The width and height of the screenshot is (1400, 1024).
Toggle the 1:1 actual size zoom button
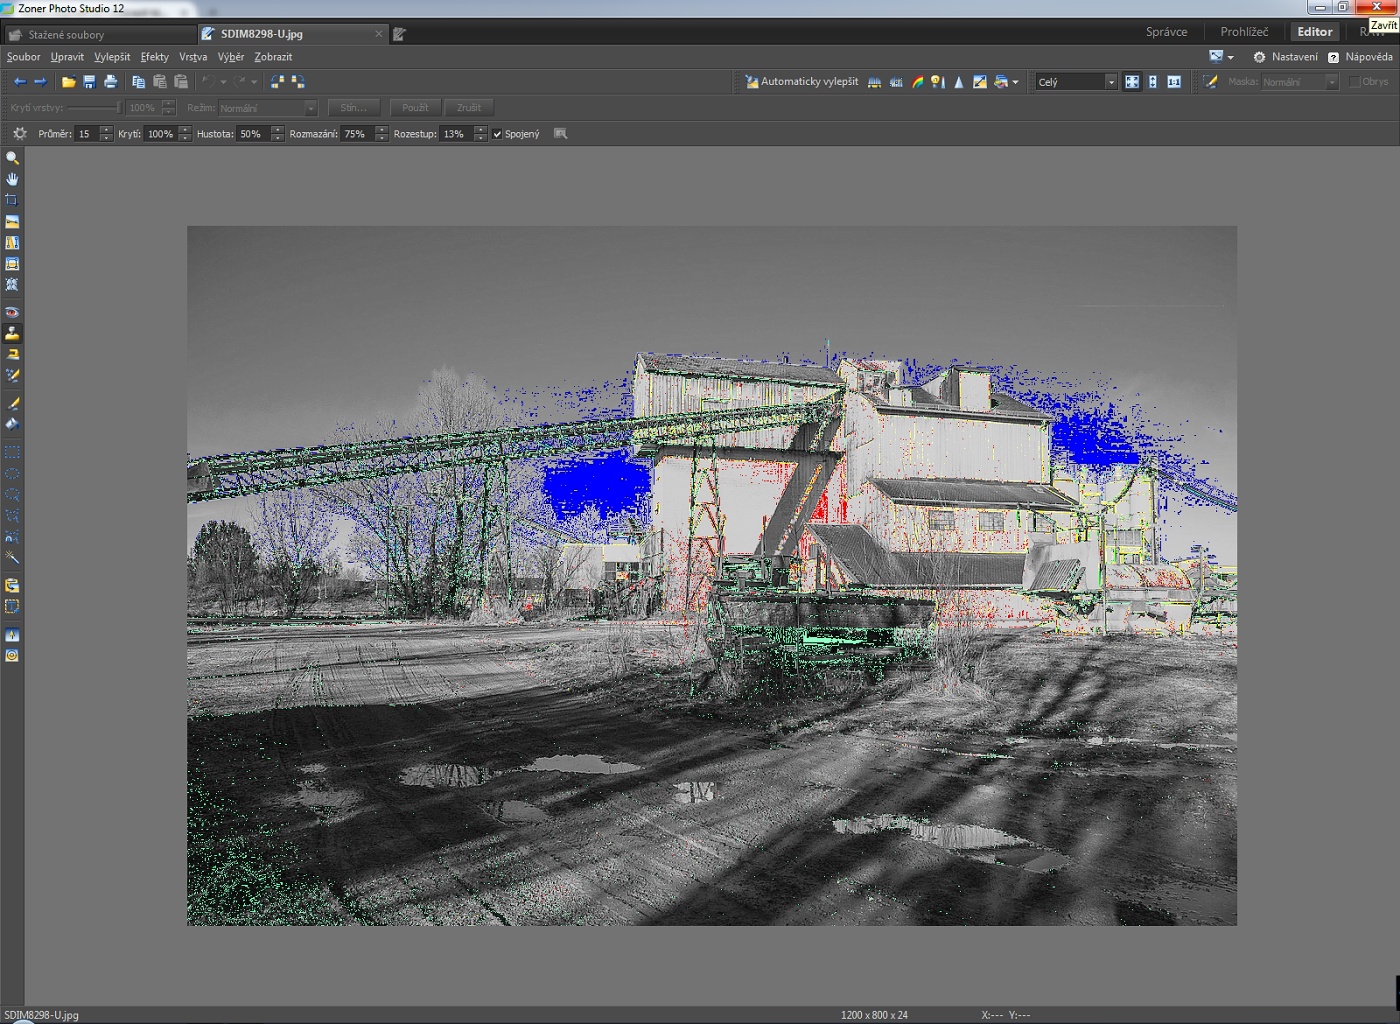pos(1174,82)
